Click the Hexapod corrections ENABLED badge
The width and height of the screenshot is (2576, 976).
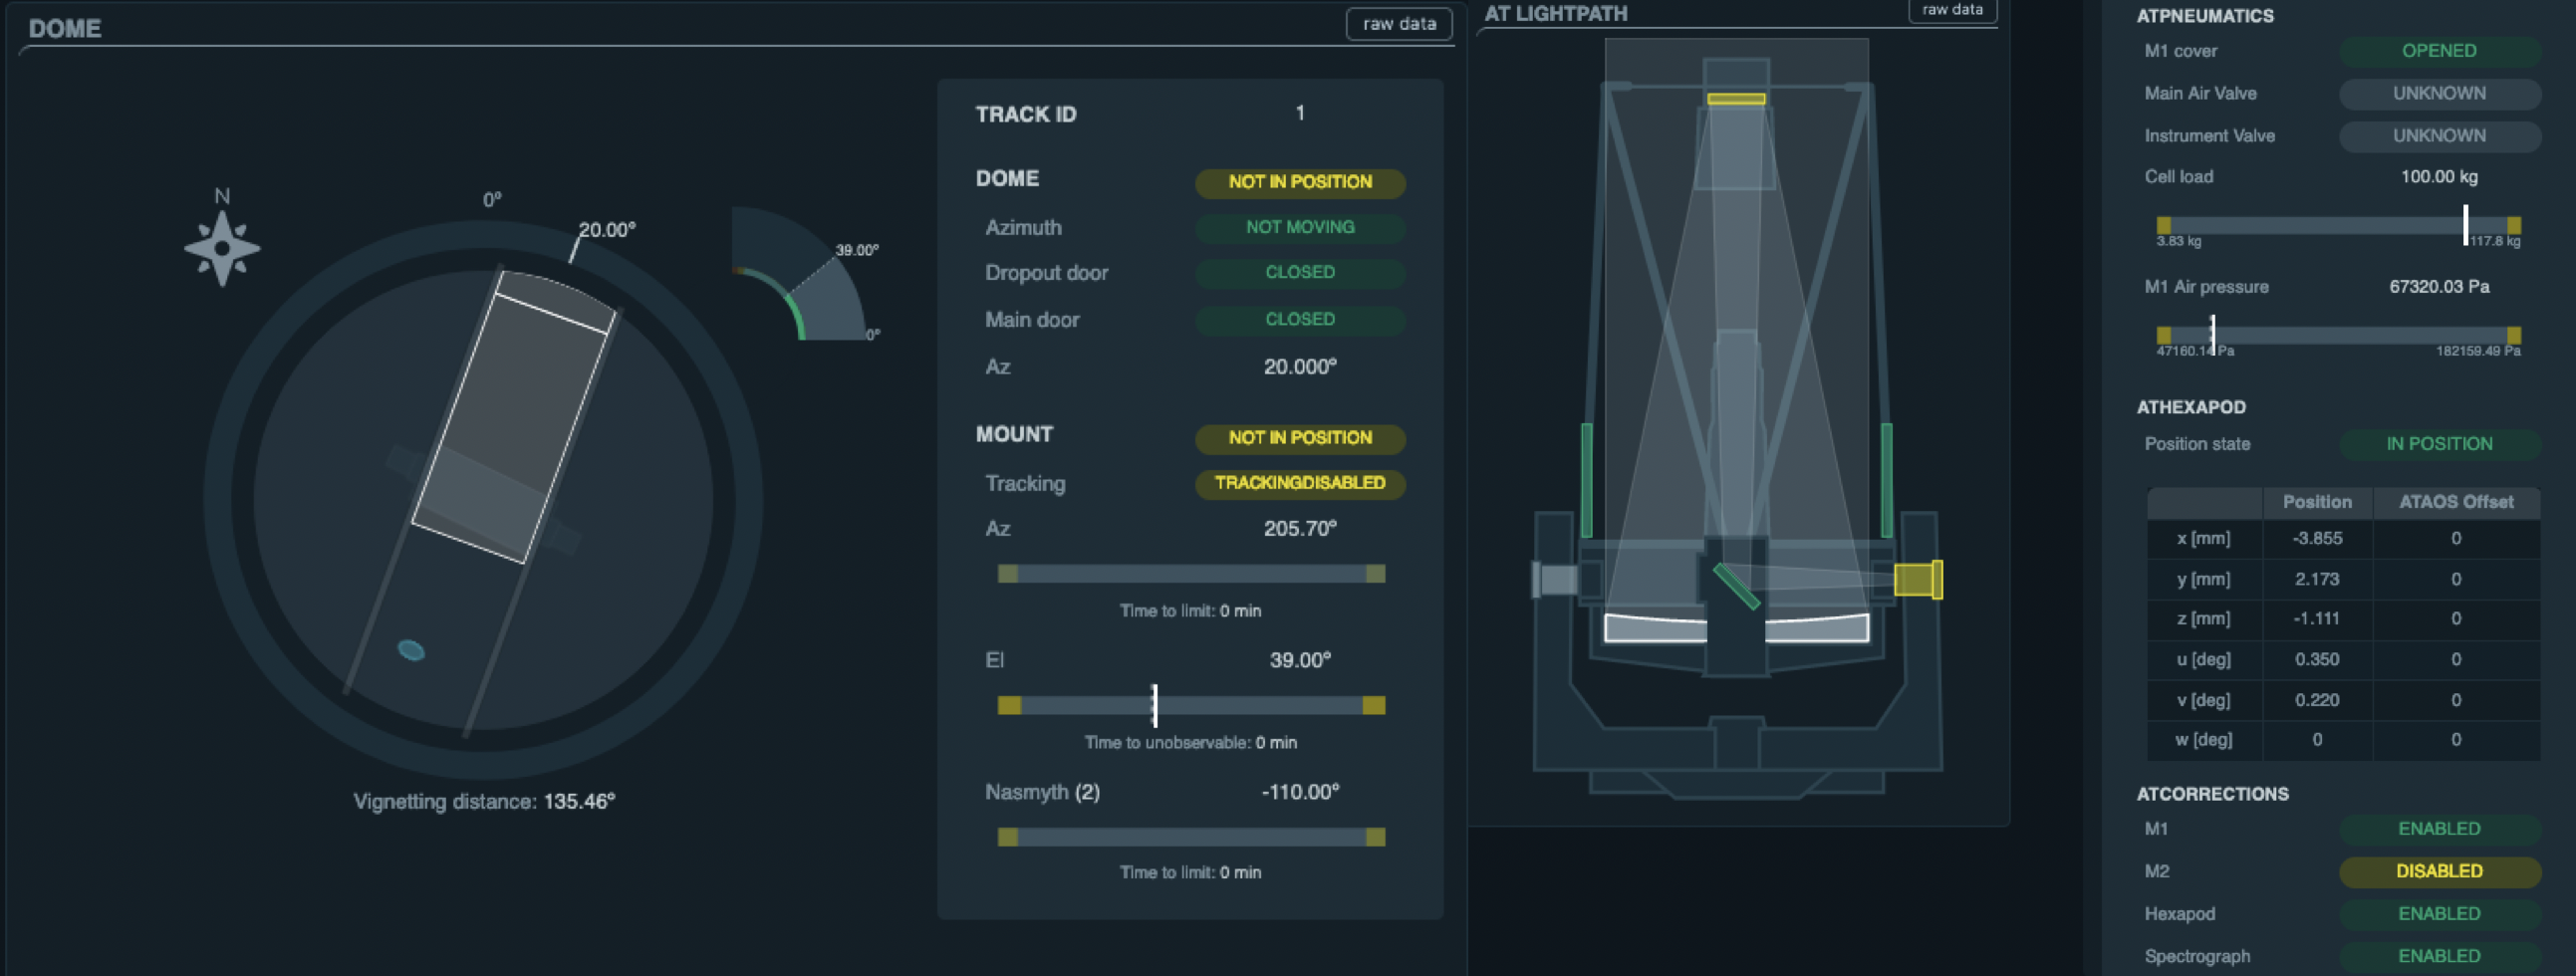[x=2438, y=914]
